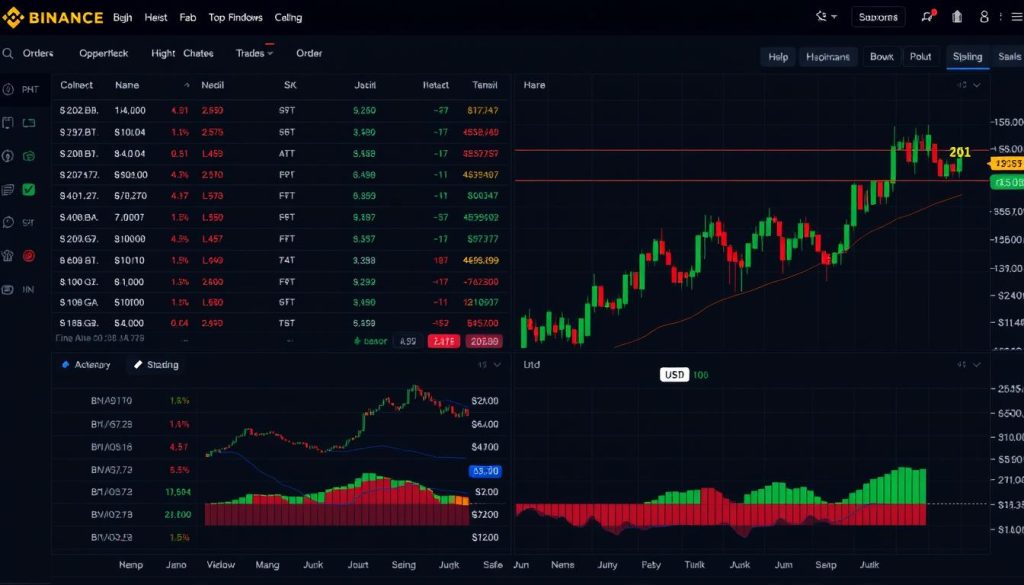Image resolution: width=1024 pixels, height=585 pixels.
Task: Click the red circle sidebar icon
Action: coord(29,256)
